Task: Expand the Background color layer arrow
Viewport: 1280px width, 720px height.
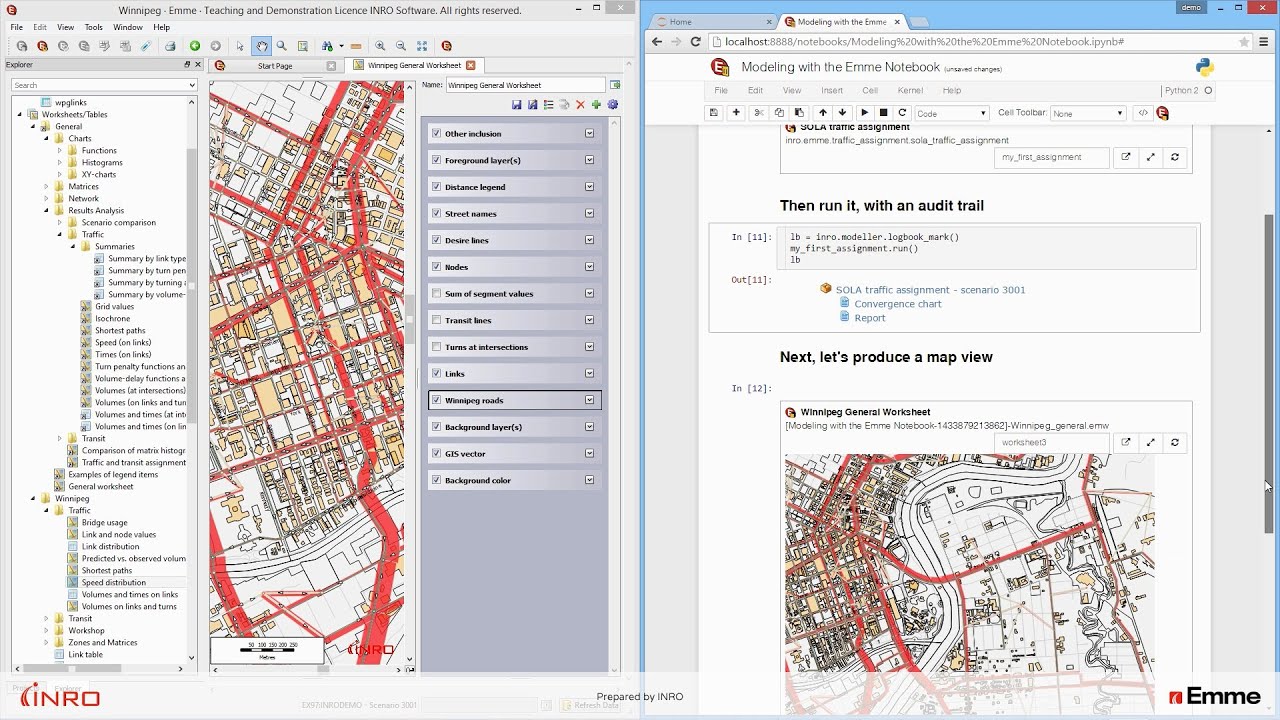Action: tap(589, 480)
